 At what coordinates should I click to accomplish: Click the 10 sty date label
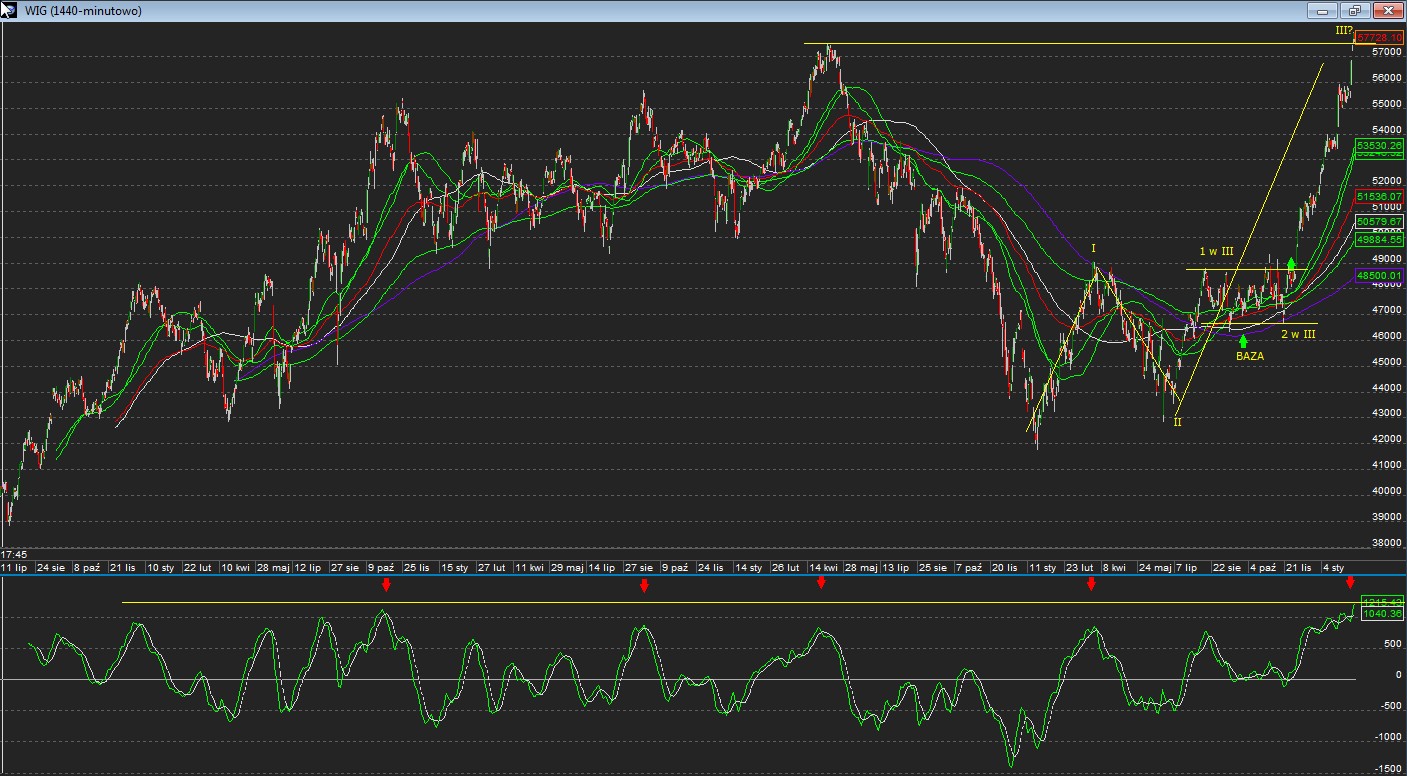(160, 567)
